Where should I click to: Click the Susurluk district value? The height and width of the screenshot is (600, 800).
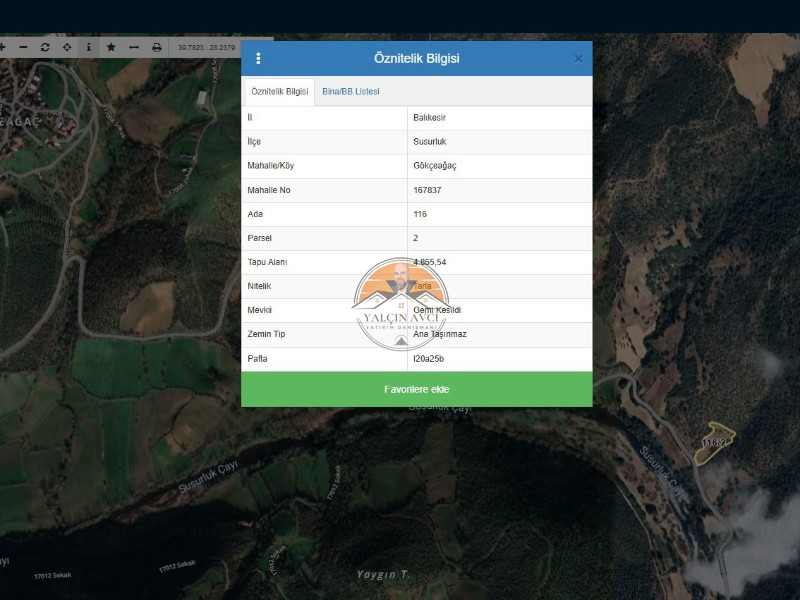430,141
